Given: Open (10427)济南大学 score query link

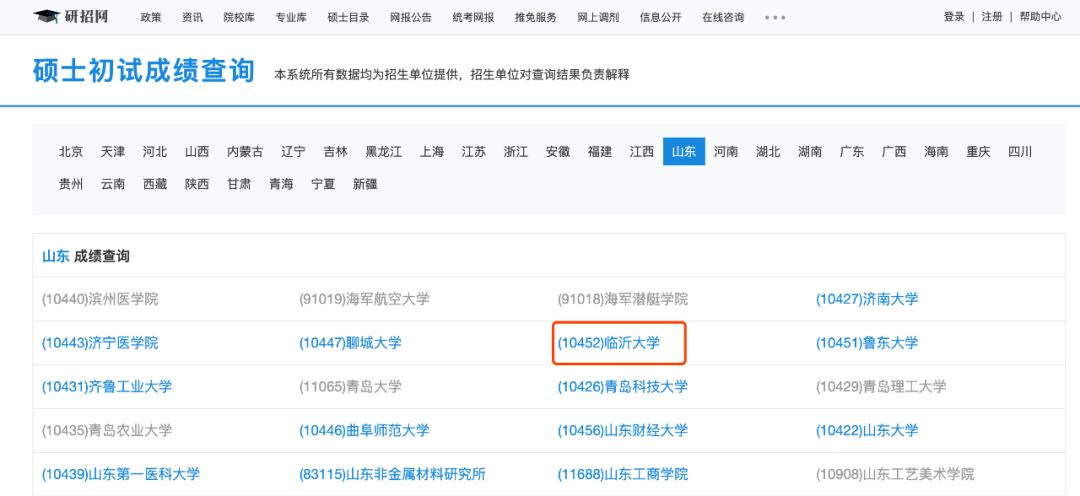Looking at the screenshot, I should click(867, 299).
